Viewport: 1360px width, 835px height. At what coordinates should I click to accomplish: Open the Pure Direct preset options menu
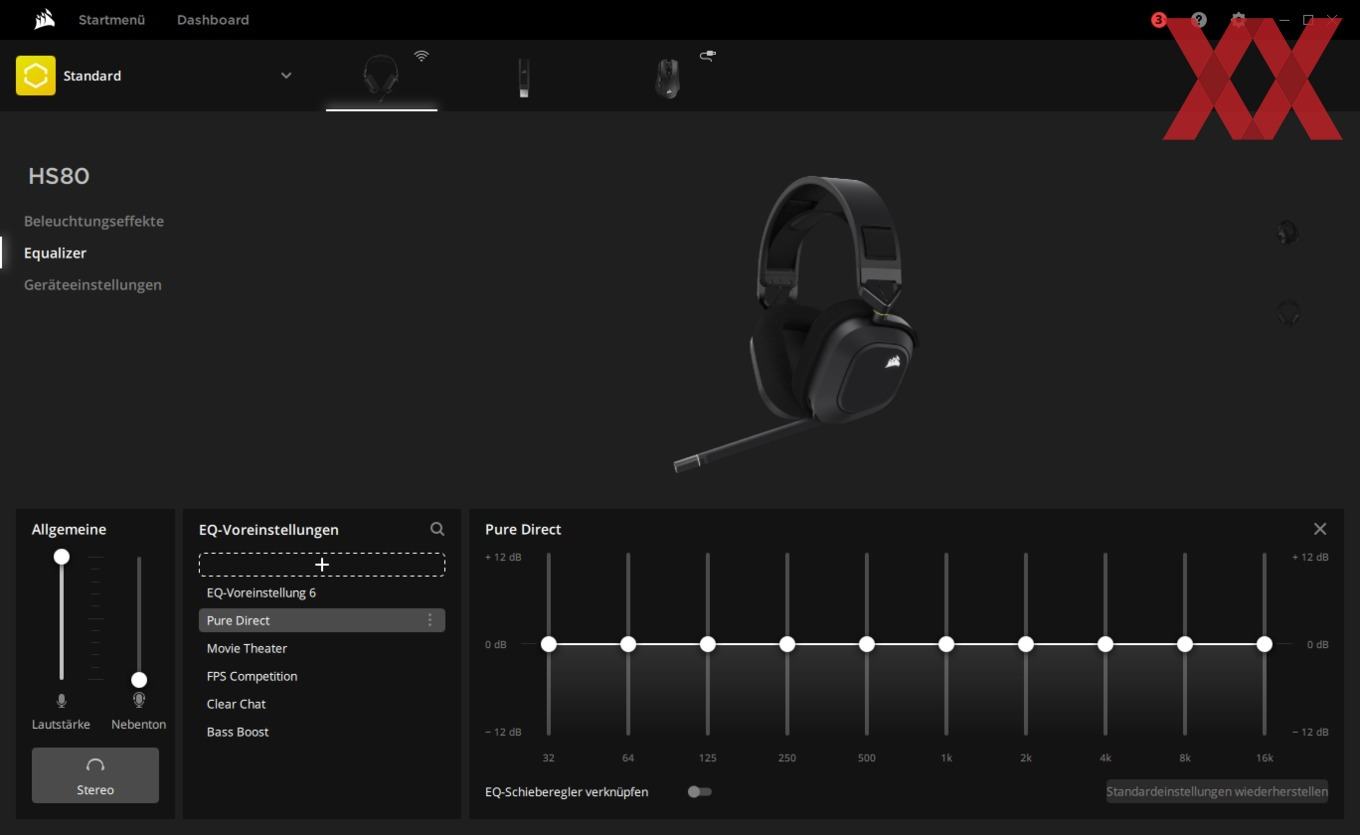click(430, 621)
